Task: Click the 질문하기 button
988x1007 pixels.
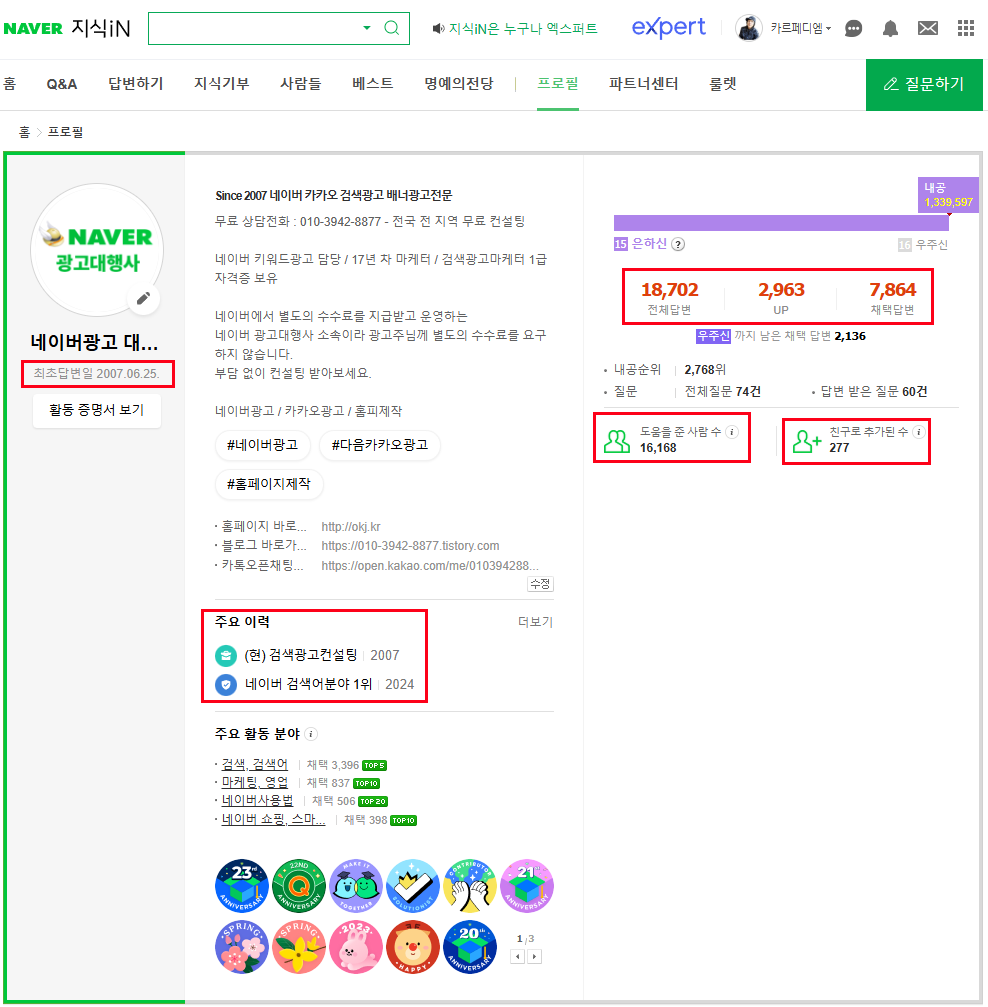Action: point(924,84)
